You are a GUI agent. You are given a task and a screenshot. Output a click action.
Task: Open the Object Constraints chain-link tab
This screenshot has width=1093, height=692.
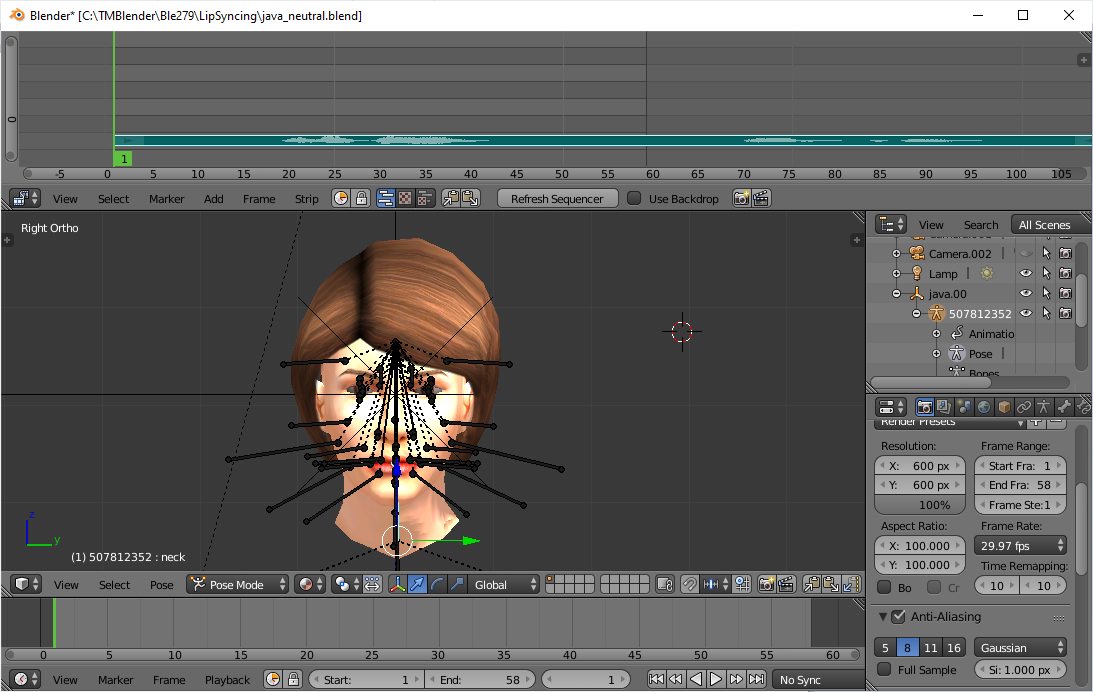[x=1023, y=407]
